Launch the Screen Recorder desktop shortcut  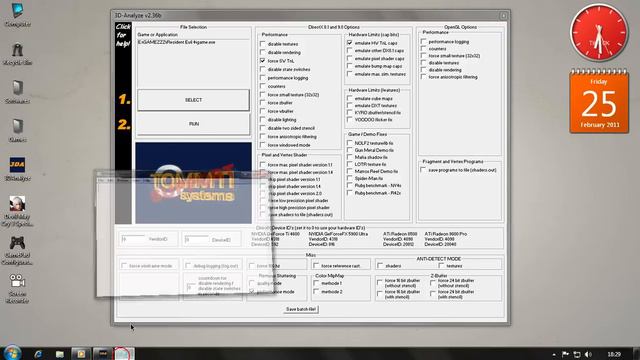point(17,288)
